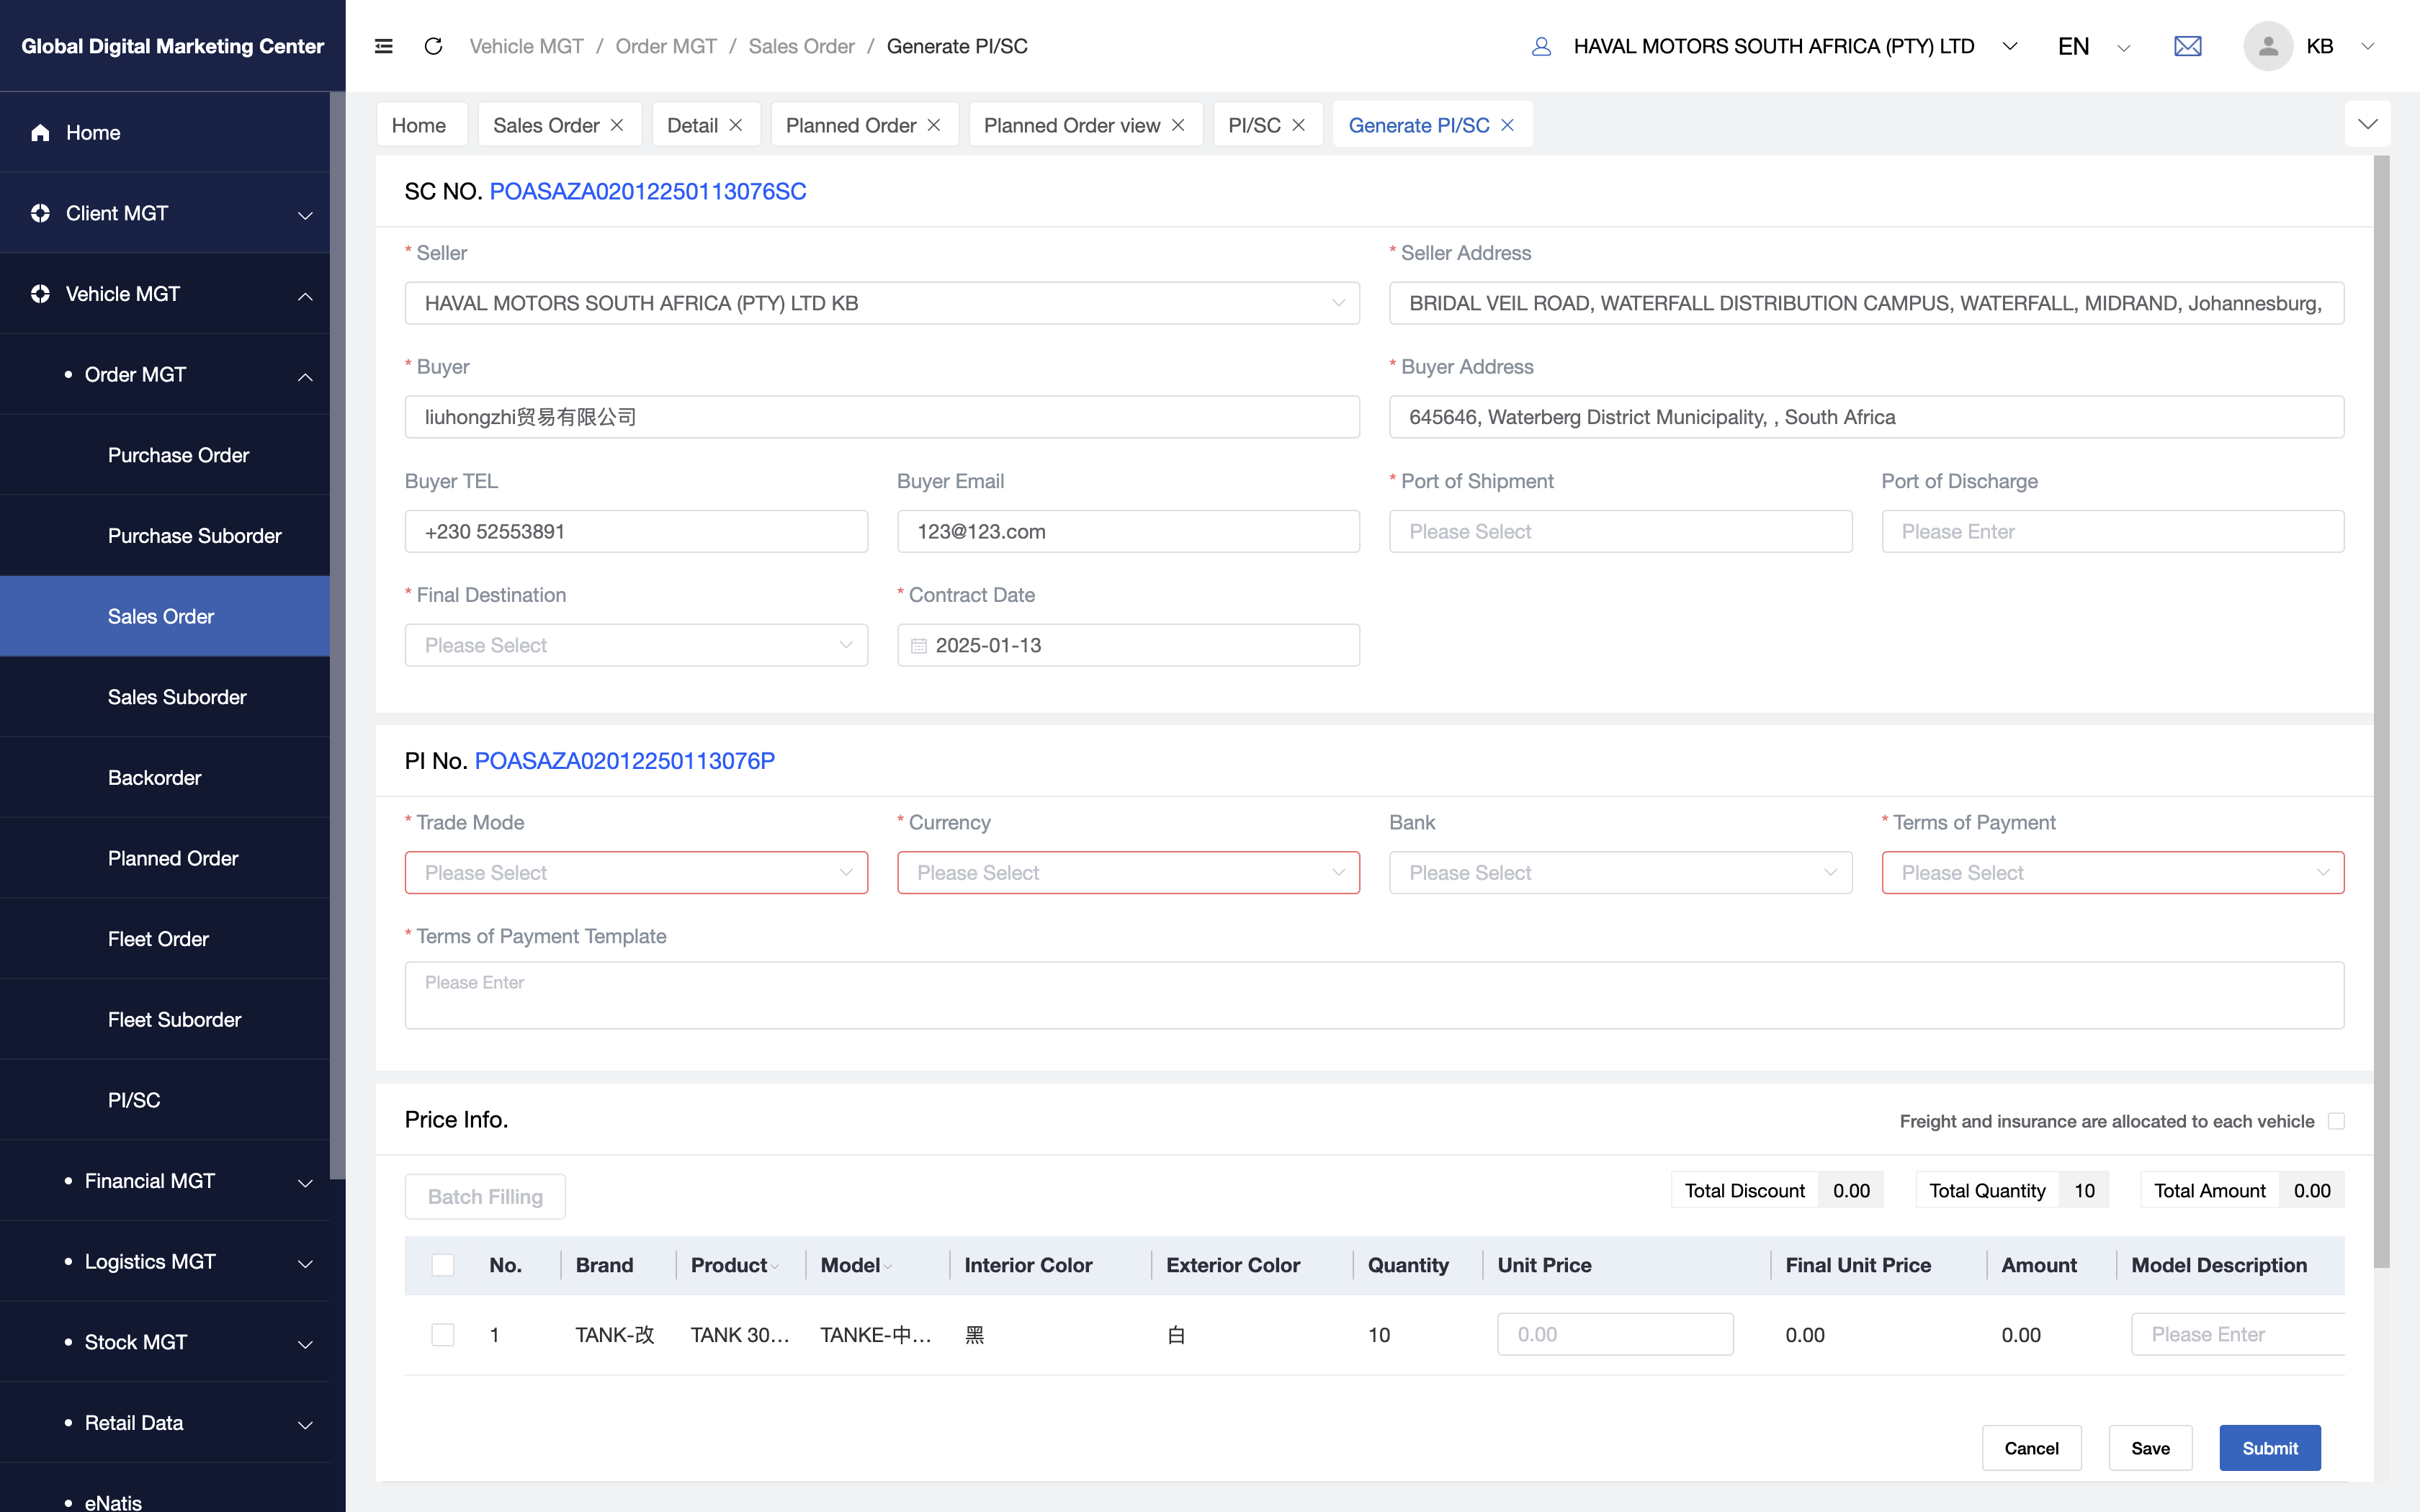2420x1512 pixels.
Task: Close the PI/SC tab
Action: pos(1299,125)
